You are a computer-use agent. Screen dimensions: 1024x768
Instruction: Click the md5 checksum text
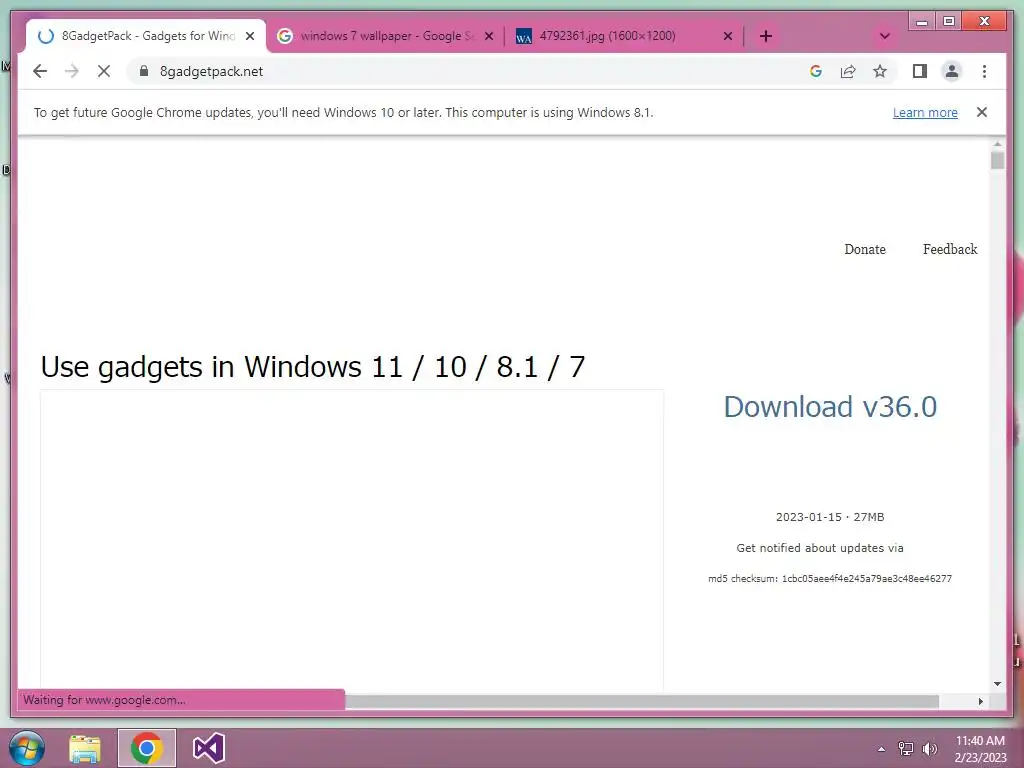[830, 579]
